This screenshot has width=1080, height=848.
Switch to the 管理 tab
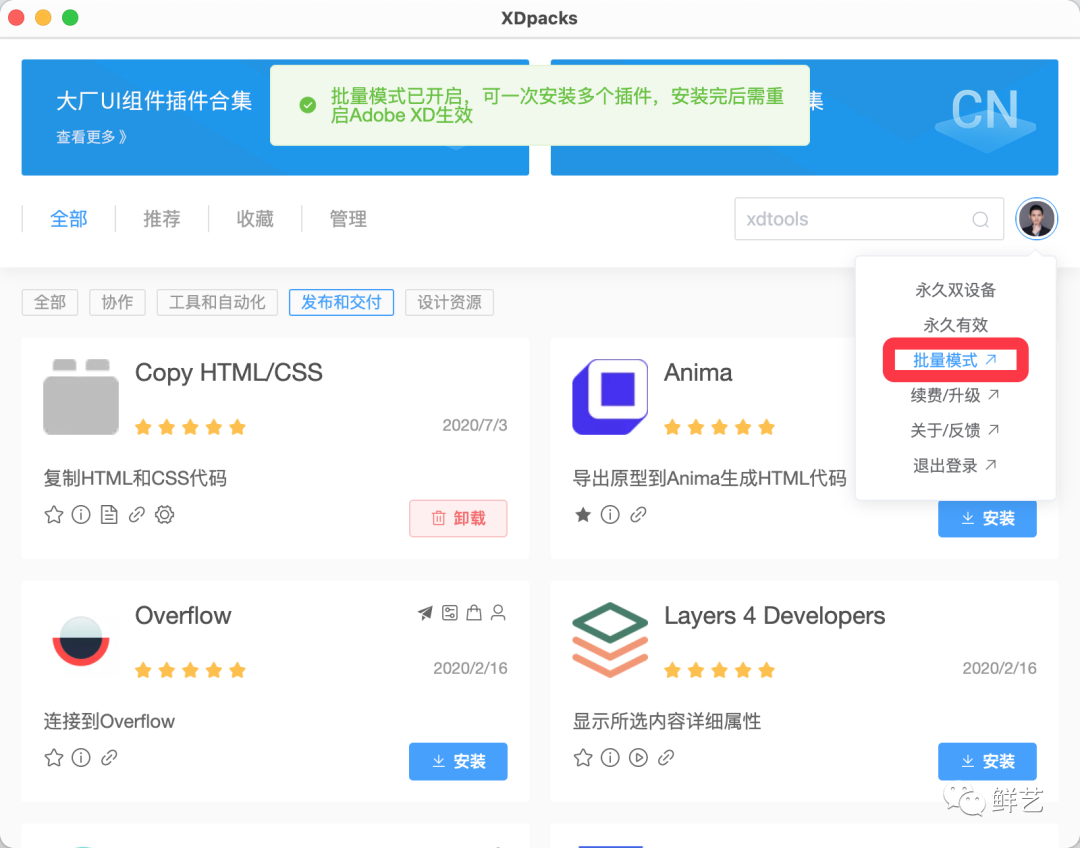pos(349,219)
